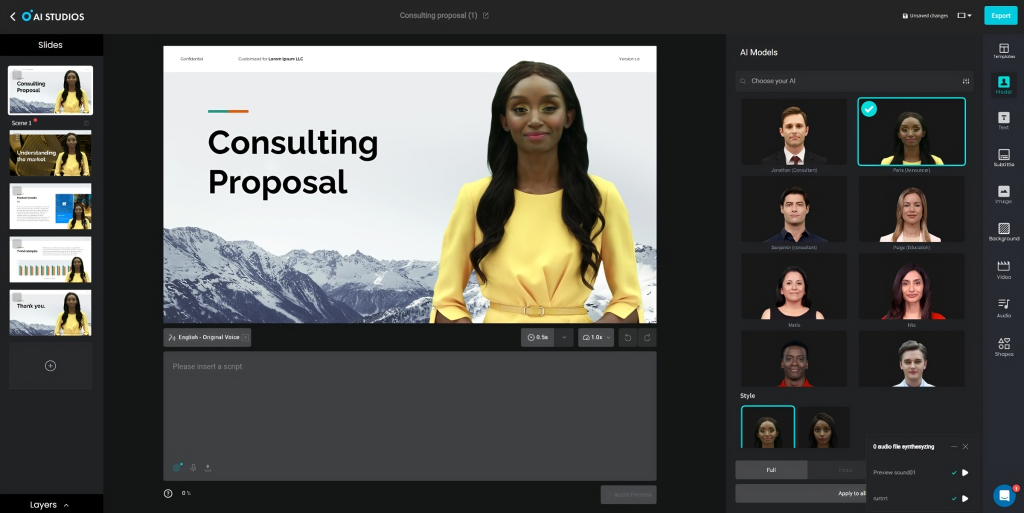The width and height of the screenshot is (1024, 513).
Task: Play the Preview sound01 audio
Action: click(965, 472)
